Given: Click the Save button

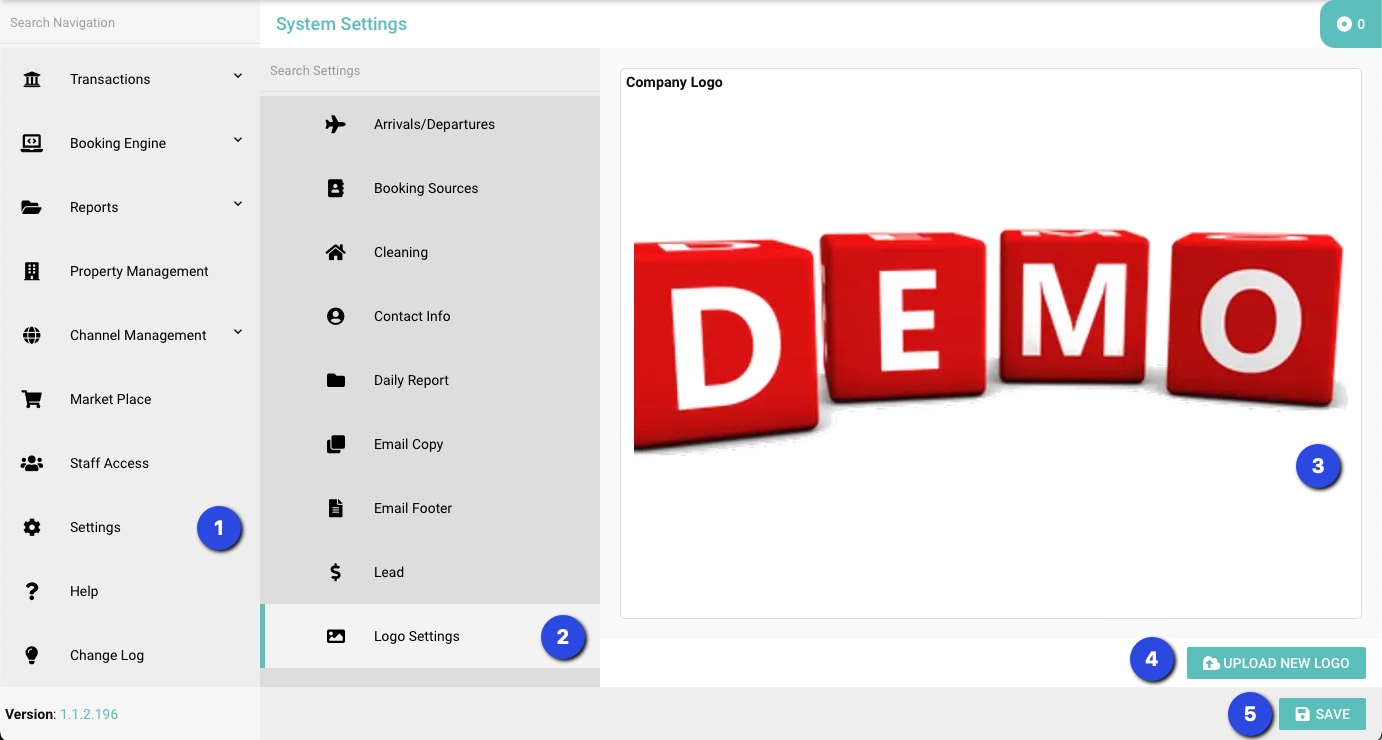Looking at the screenshot, I should tap(1322, 714).
